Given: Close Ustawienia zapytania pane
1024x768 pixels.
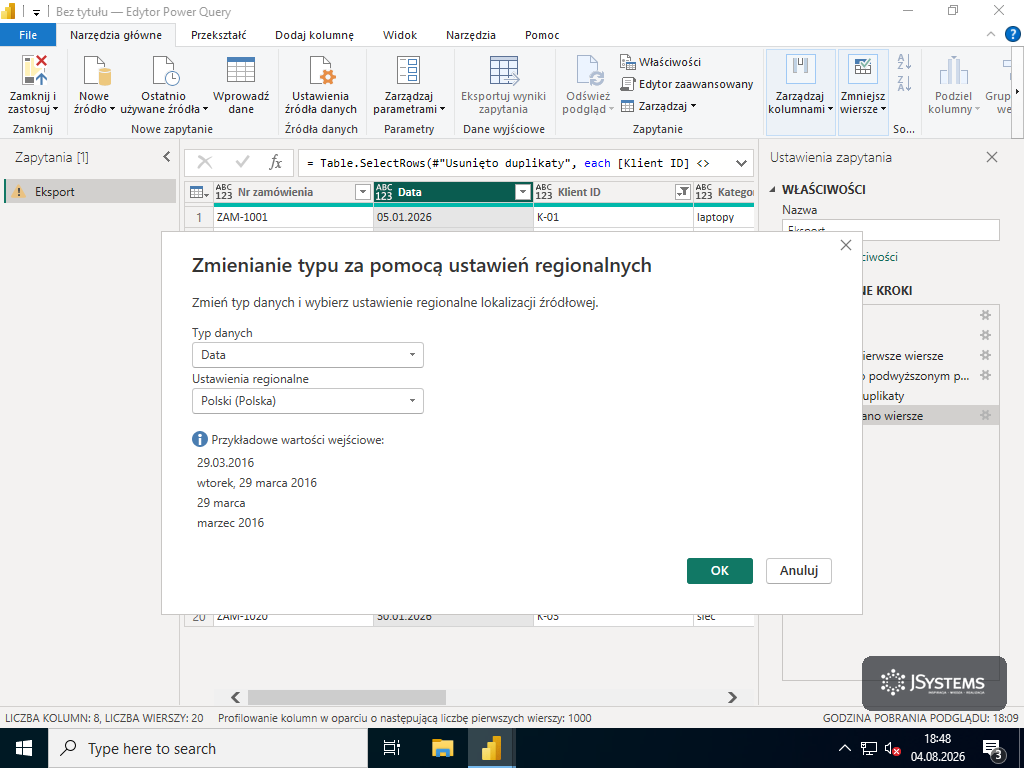Looking at the screenshot, I should (992, 157).
